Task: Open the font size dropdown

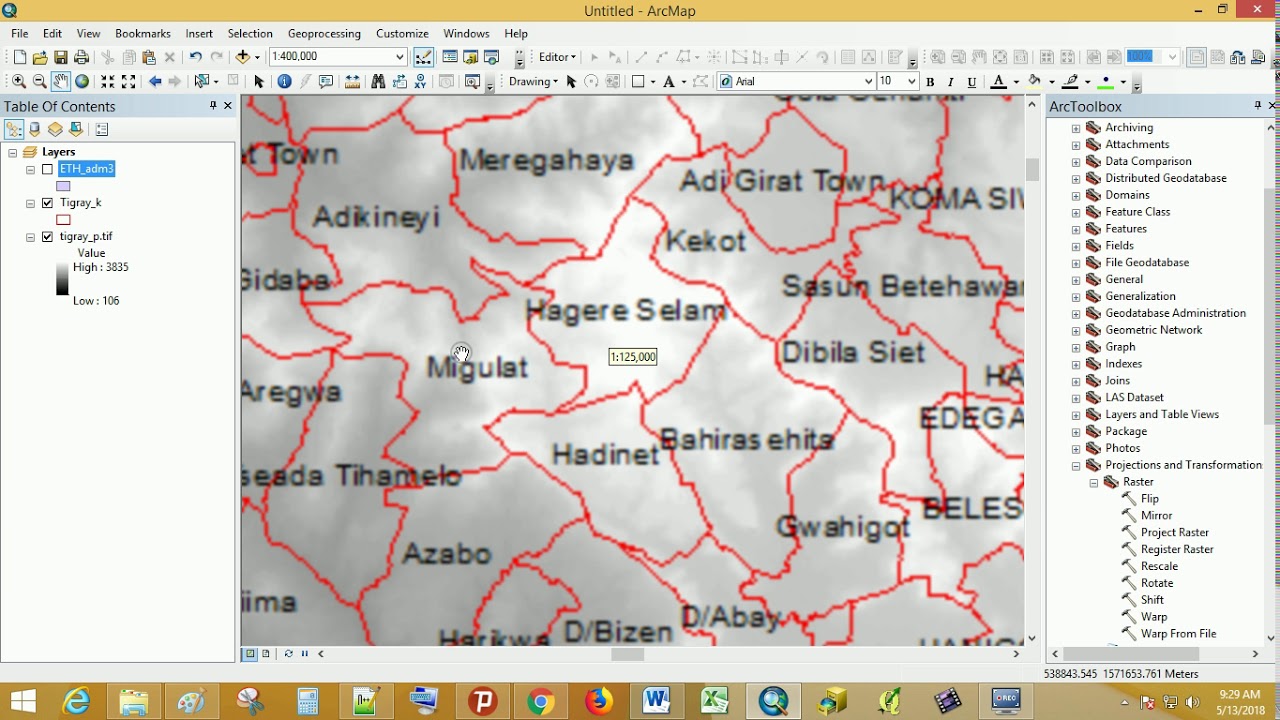Action: [x=911, y=82]
